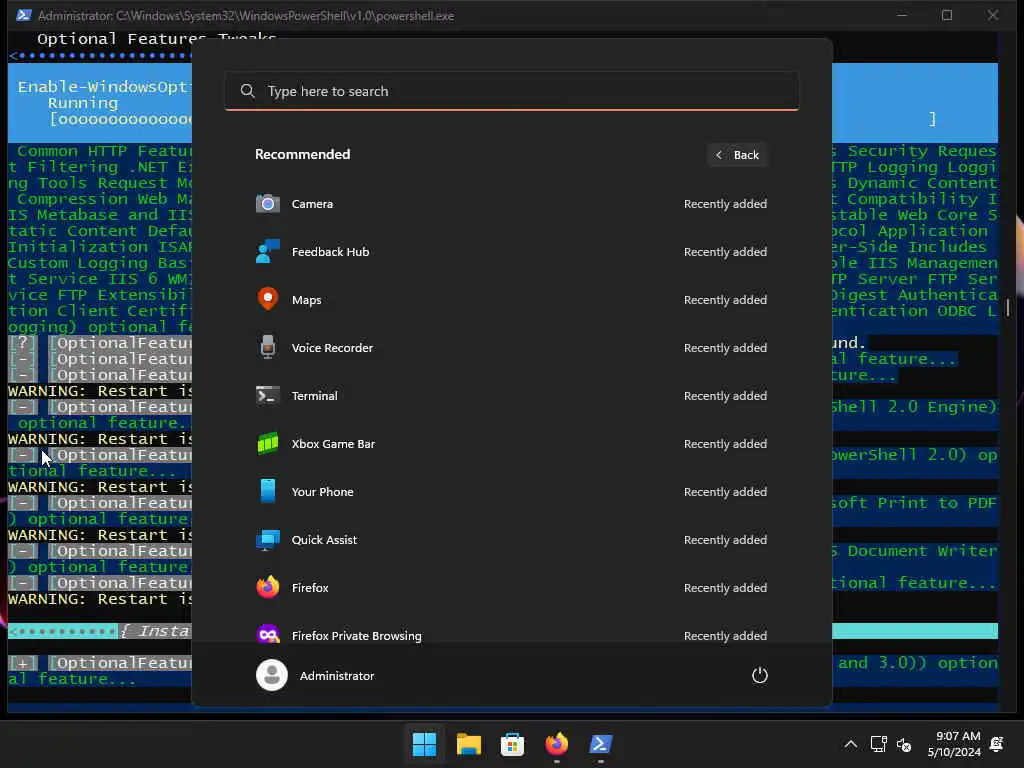Focus the Type here to search box
1024x768 pixels.
(x=512, y=91)
